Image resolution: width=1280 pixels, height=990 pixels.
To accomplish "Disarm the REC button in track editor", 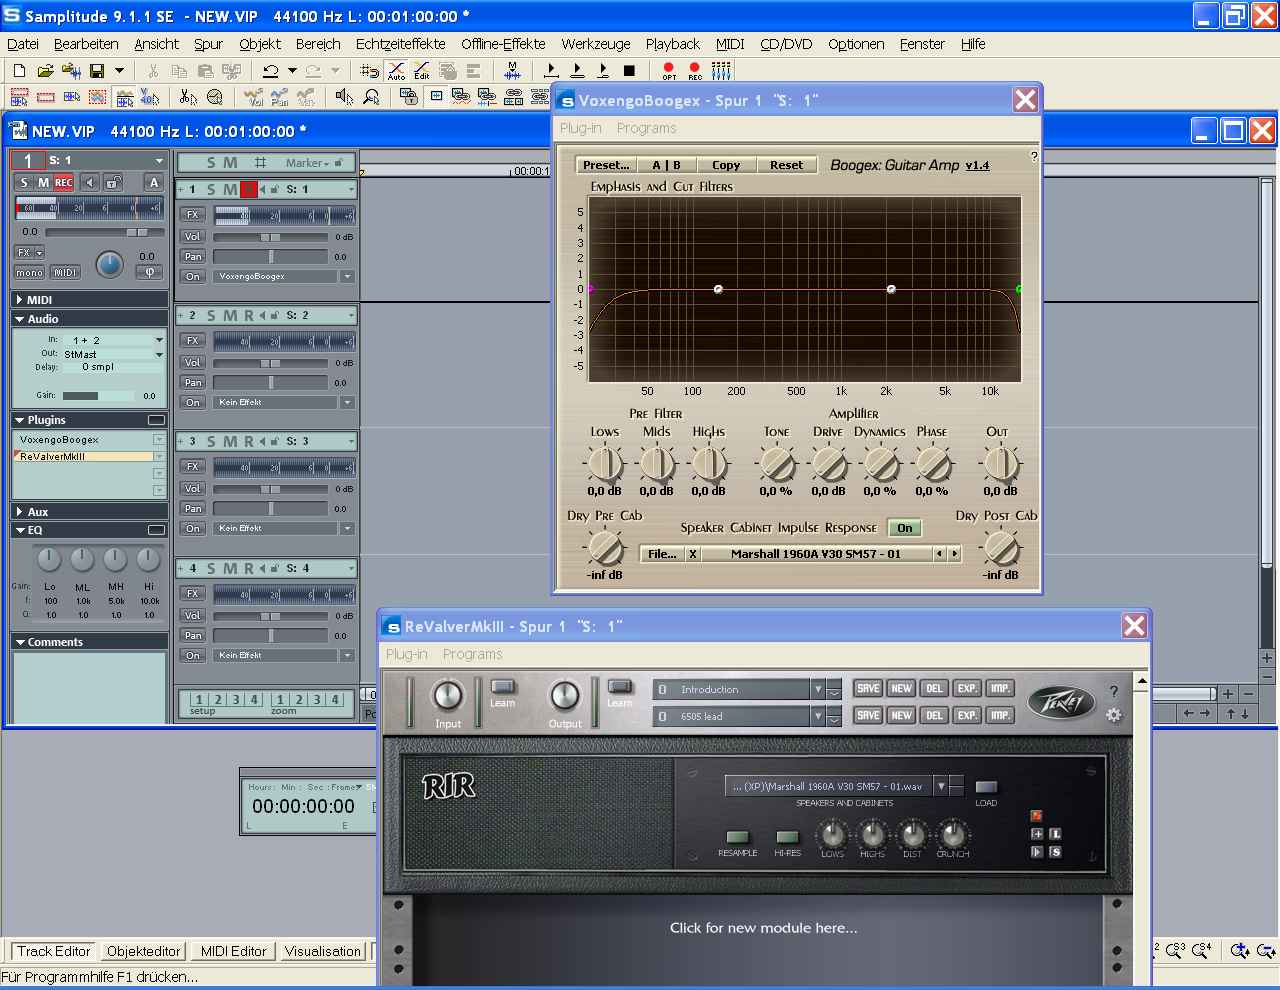I will pyautogui.click(x=63, y=182).
